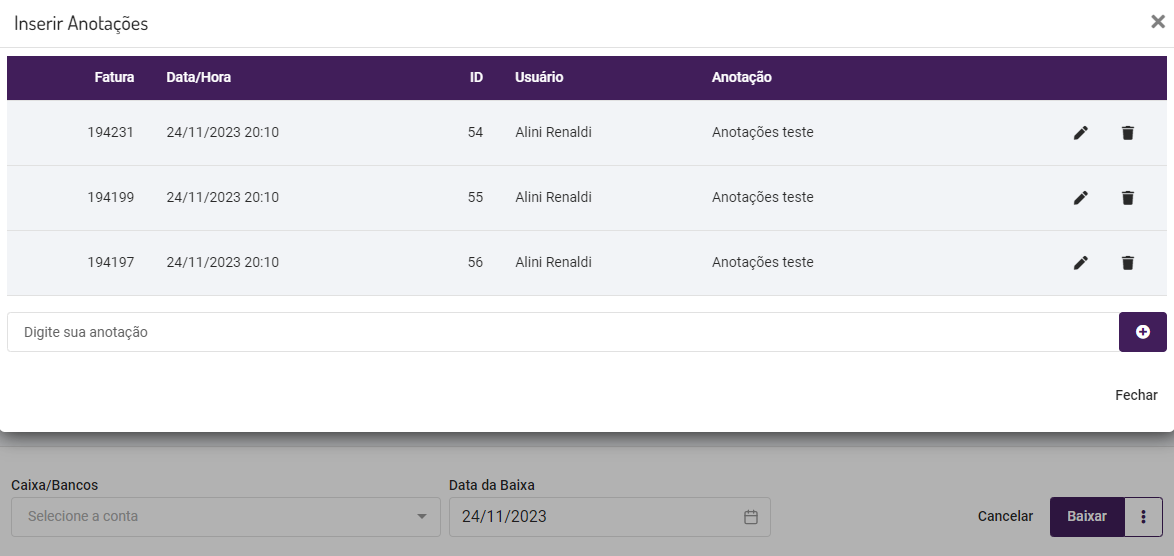
Task: Add annotation with the plus button
Action: tap(1142, 332)
